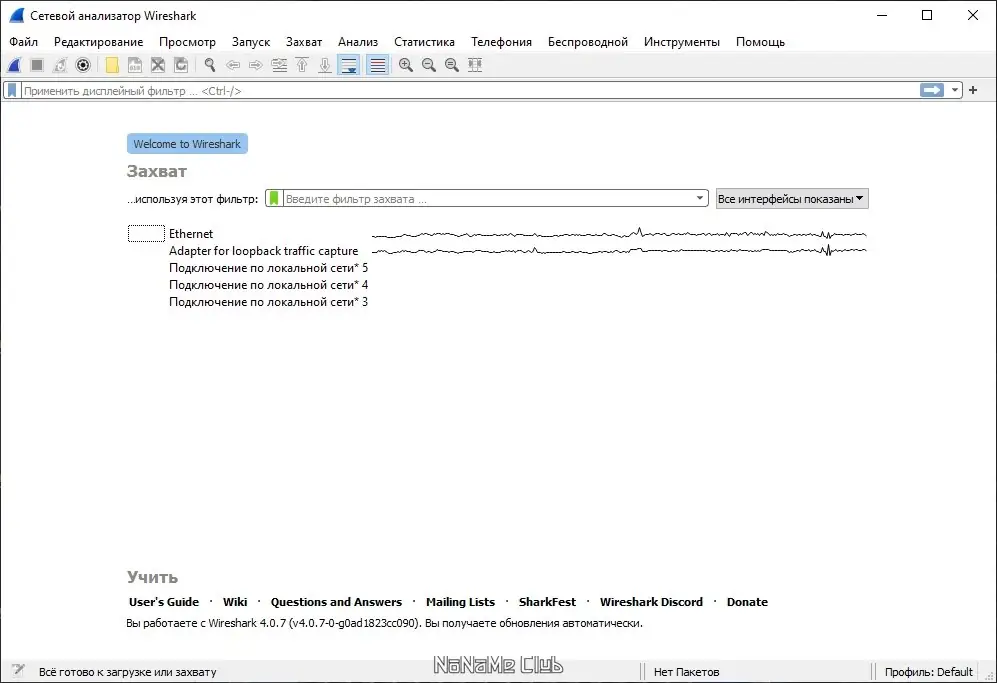997x683 pixels.
Task: Open the User's Guide link
Action: click(164, 602)
